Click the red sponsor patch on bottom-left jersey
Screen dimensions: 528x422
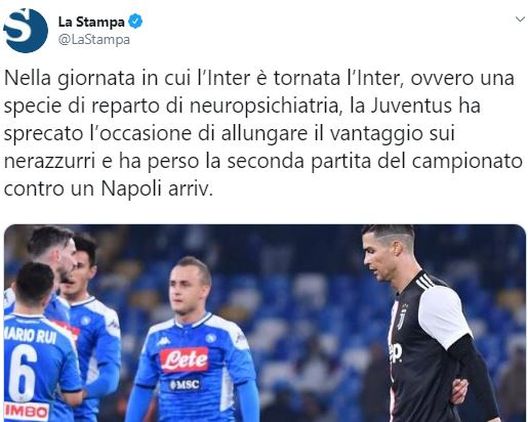click(x=27, y=412)
